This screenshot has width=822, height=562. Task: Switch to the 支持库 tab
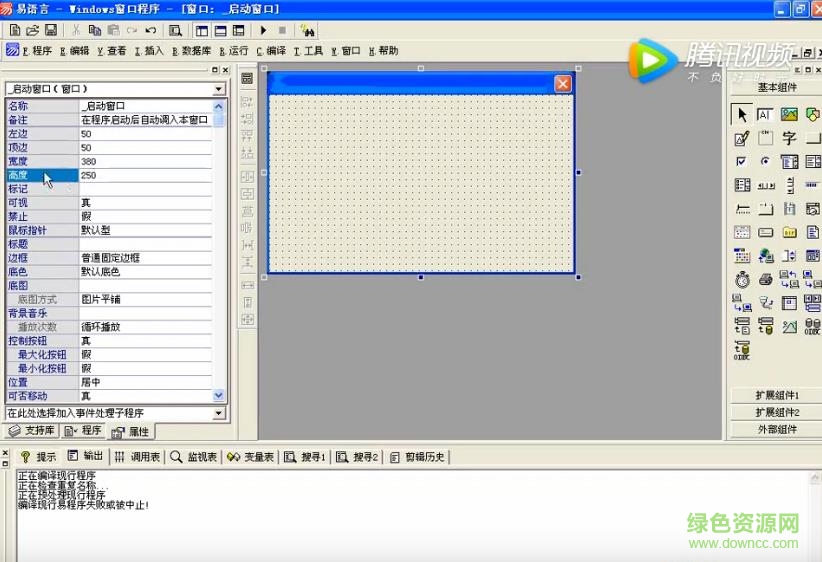[x=31, y=431]
